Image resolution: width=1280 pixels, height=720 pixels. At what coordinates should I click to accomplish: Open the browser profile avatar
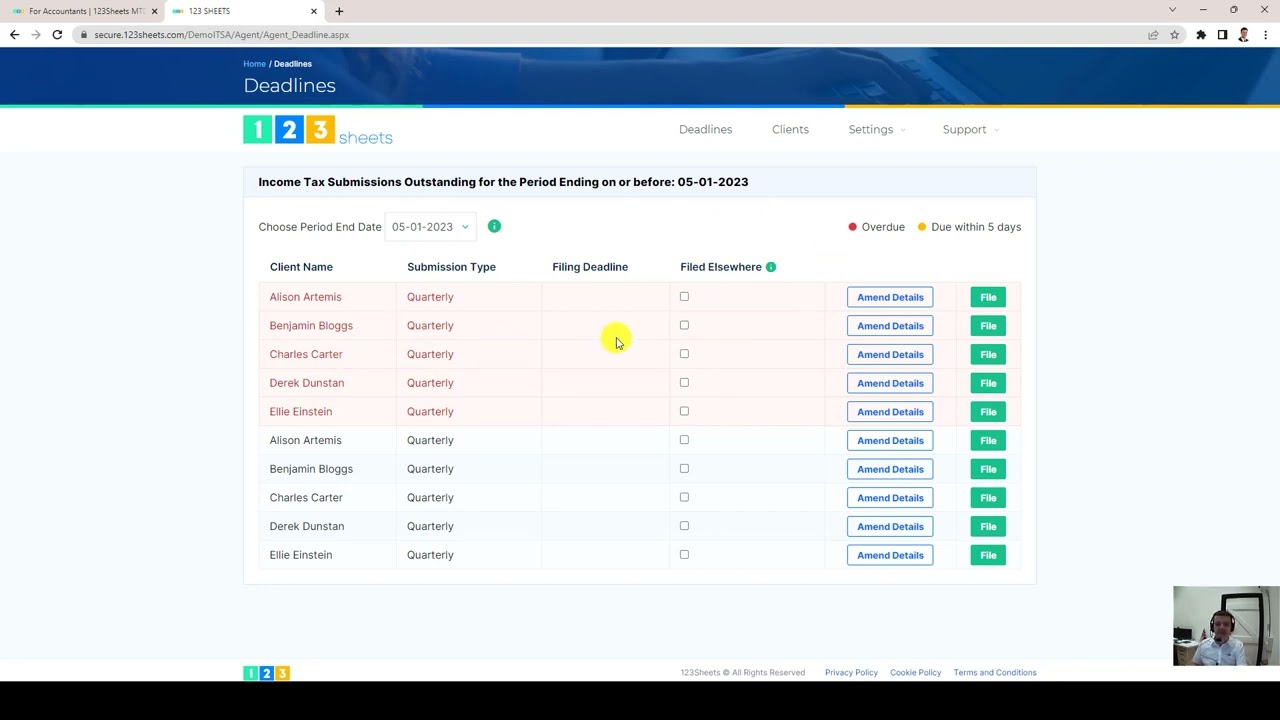[x=1243, y=35]
